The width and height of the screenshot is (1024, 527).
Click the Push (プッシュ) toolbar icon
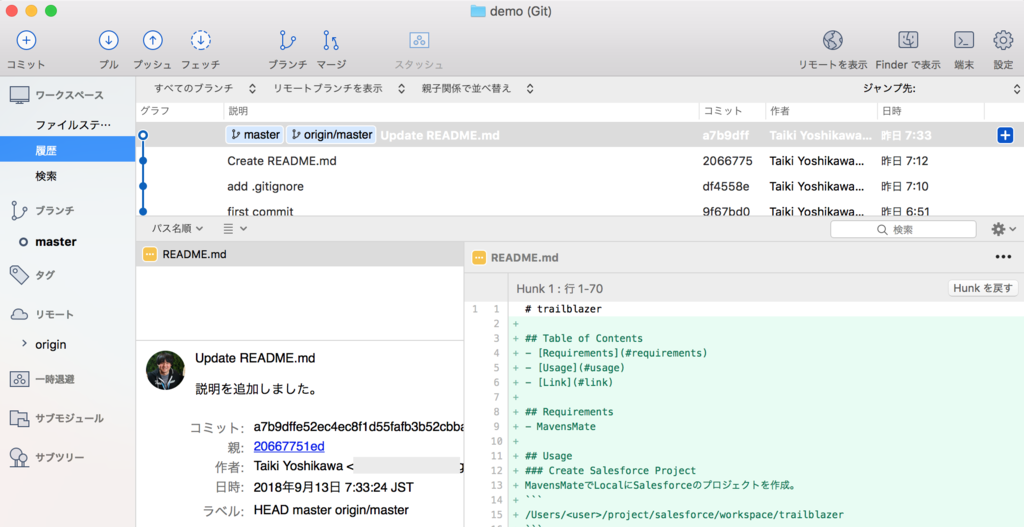click(152, 40)
